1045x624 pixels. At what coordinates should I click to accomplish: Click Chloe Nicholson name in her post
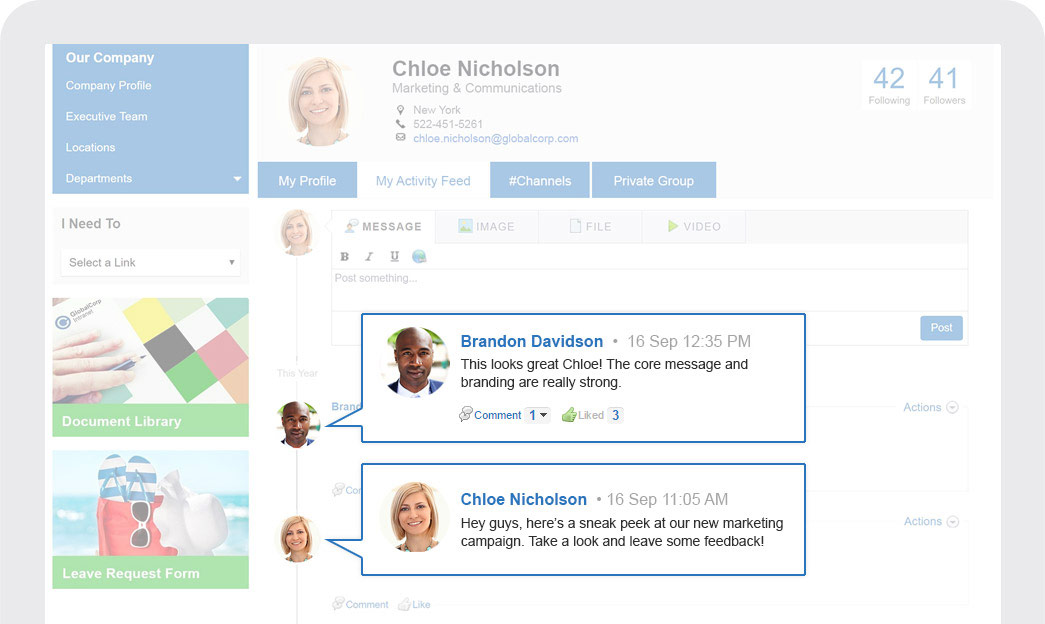click(x=524, y=499)
